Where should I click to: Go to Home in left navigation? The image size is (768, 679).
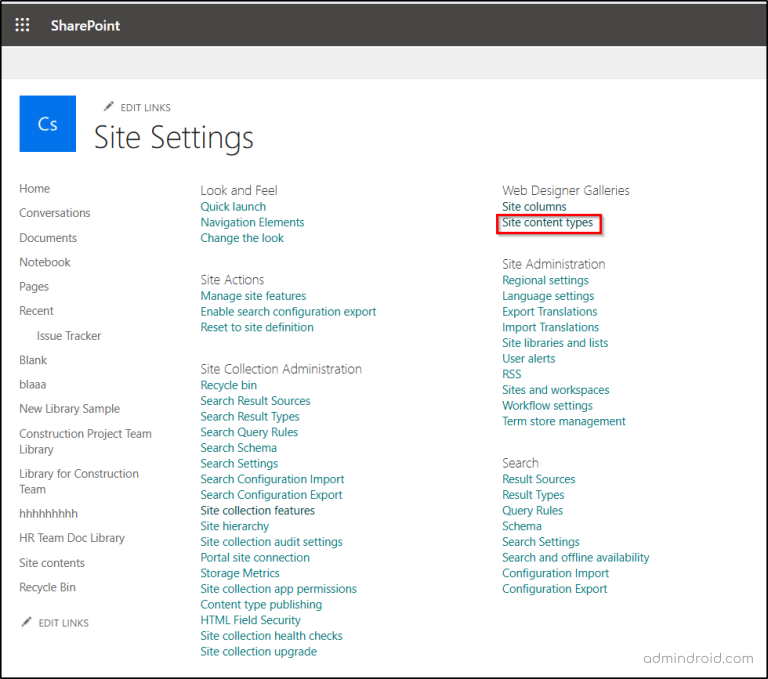click(35, 189)
